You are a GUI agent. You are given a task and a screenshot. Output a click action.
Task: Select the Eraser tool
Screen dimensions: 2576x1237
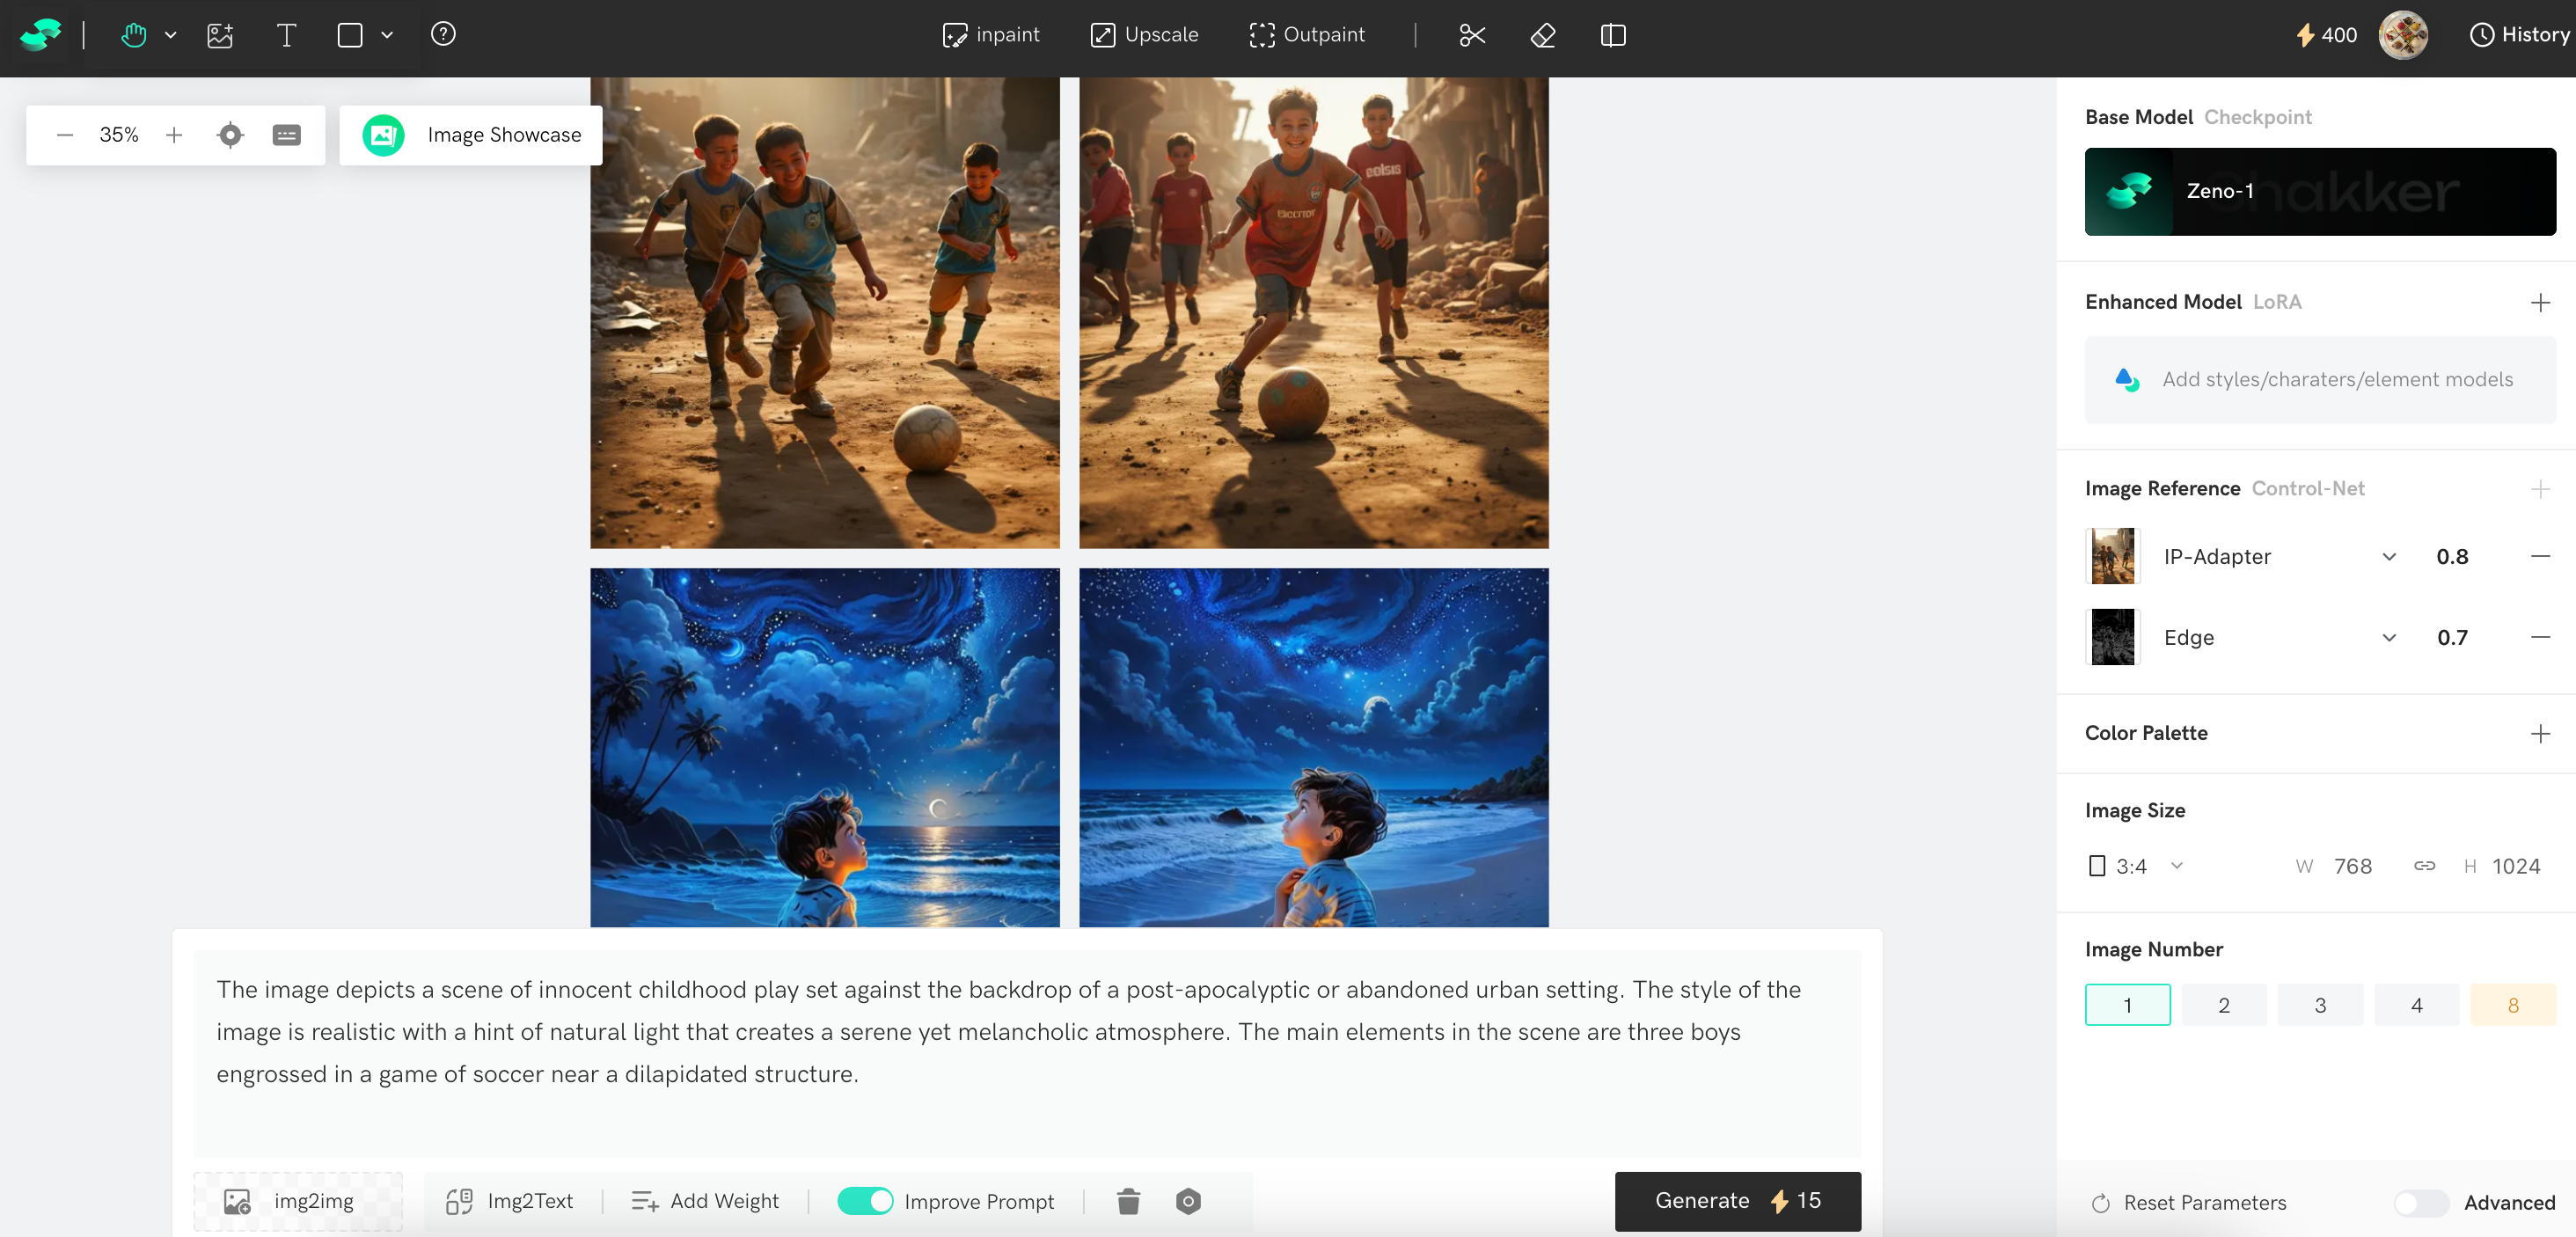pos(1542,35)
